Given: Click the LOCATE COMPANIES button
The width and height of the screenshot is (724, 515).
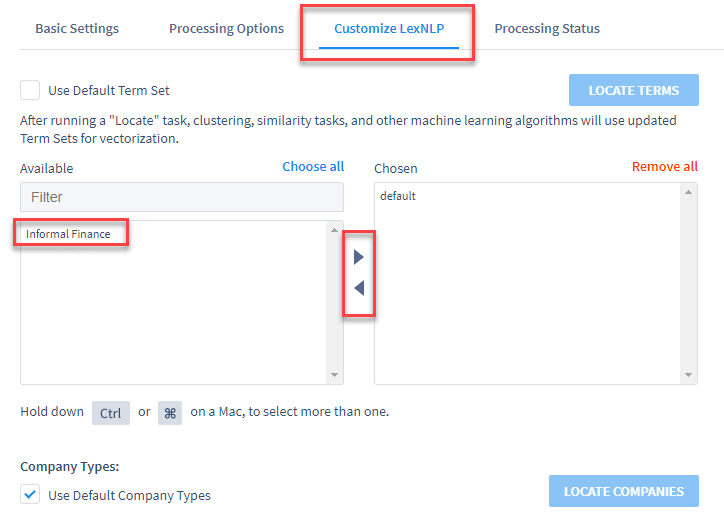Looking at the screenshot, I should [624, 491].
